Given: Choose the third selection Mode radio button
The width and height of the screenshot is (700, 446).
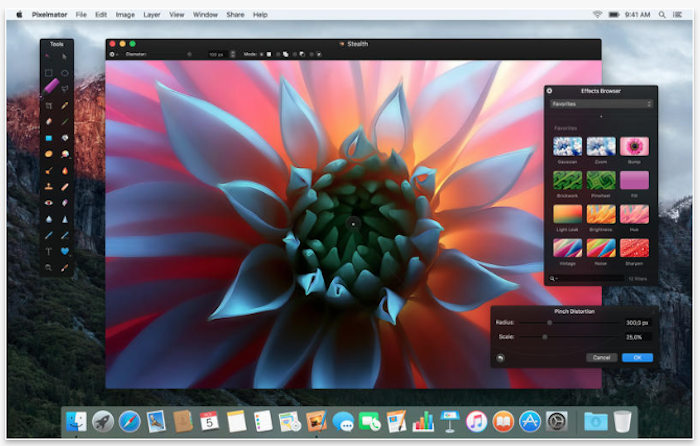Looking at the screenshot, I should (295, 54).
